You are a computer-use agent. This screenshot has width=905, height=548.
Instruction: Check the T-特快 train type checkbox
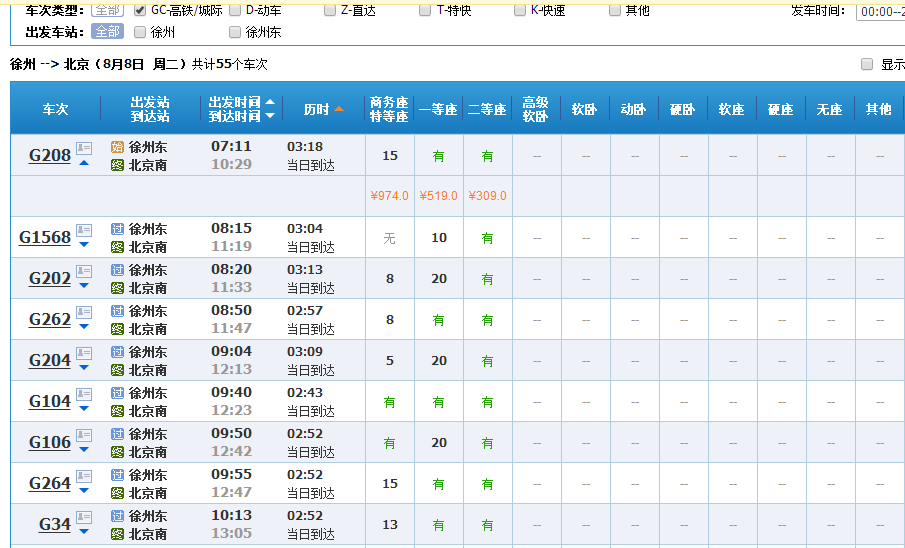point(425,10)
